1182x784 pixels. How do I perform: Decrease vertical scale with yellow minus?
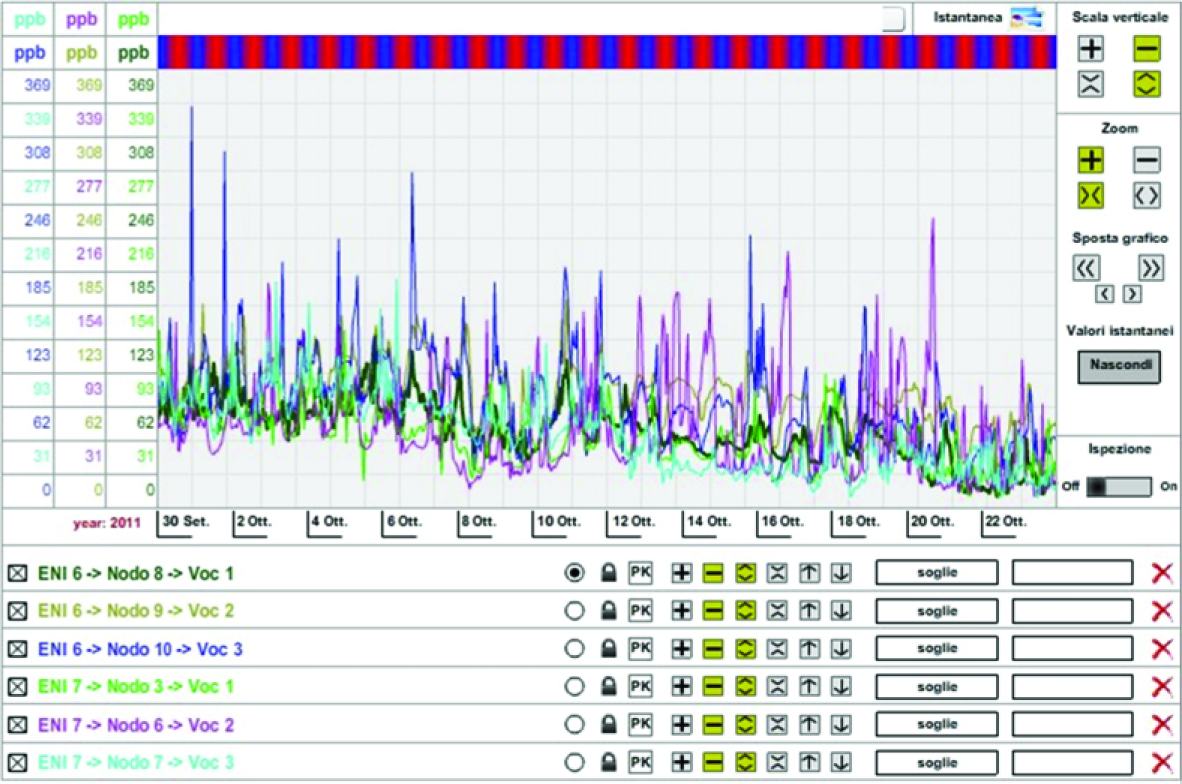[1147, 49]
